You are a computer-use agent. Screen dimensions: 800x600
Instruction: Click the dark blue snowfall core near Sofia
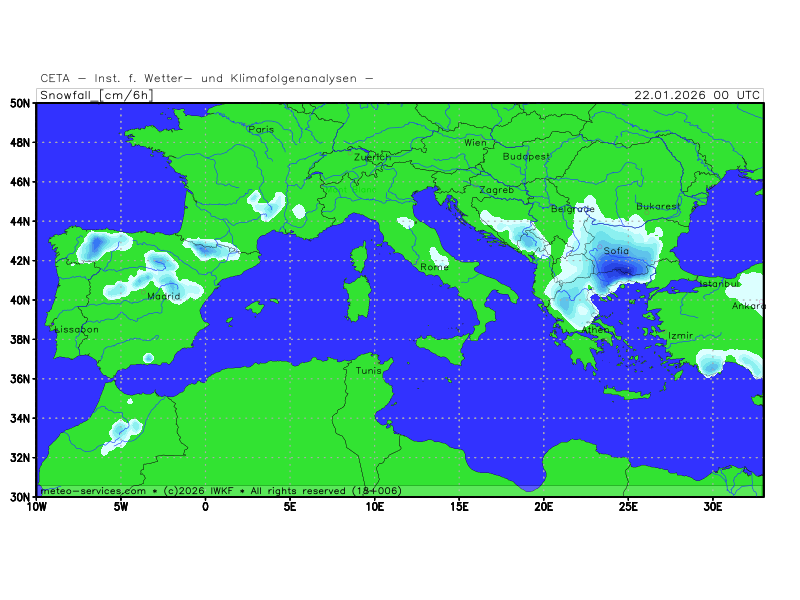coord(622,268)
